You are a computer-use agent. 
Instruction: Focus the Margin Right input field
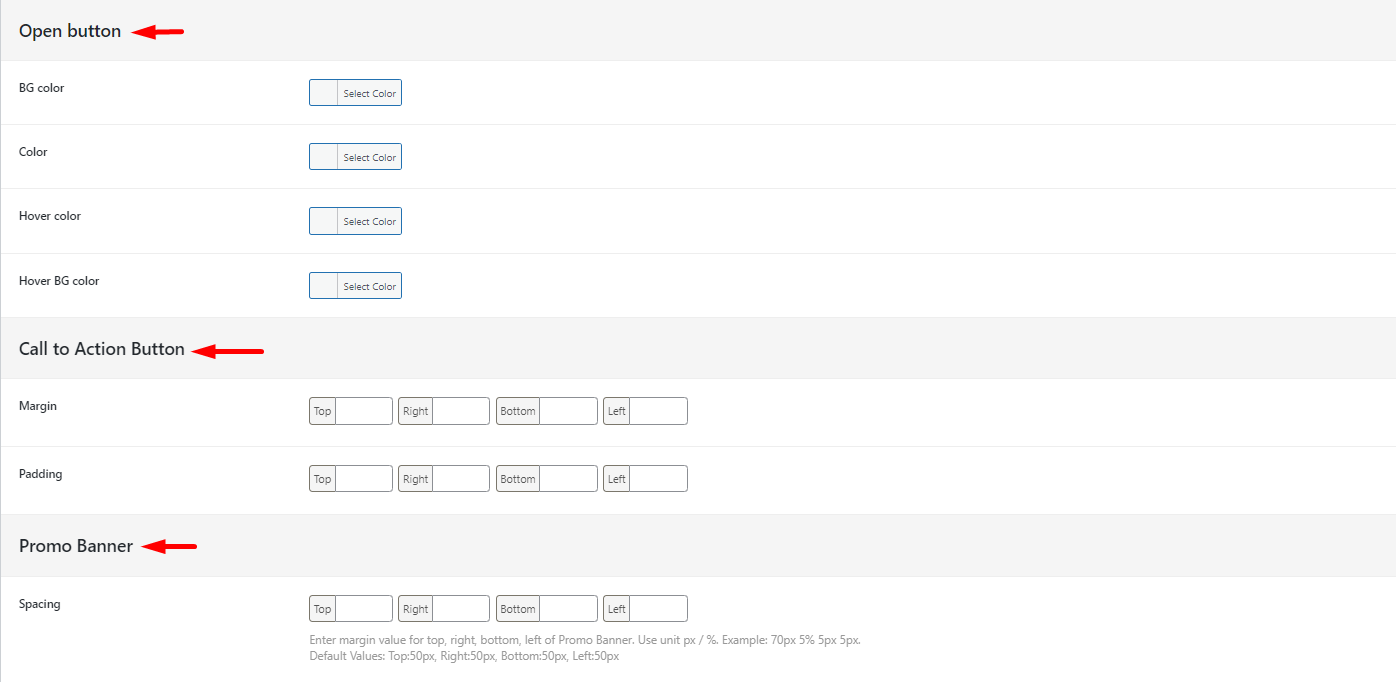coord(460,411)
